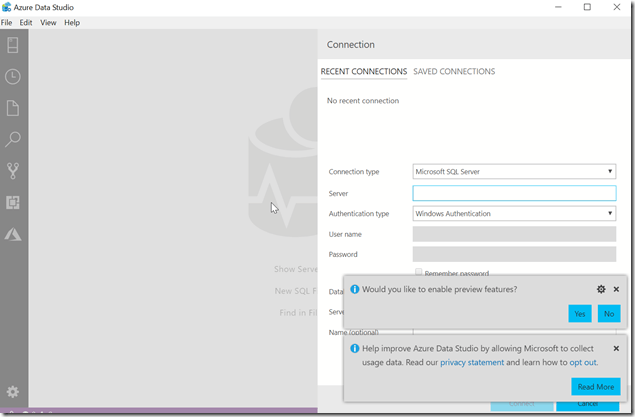Open the View menu
This screenshot has width=635, height=417.
coord(48,23)
